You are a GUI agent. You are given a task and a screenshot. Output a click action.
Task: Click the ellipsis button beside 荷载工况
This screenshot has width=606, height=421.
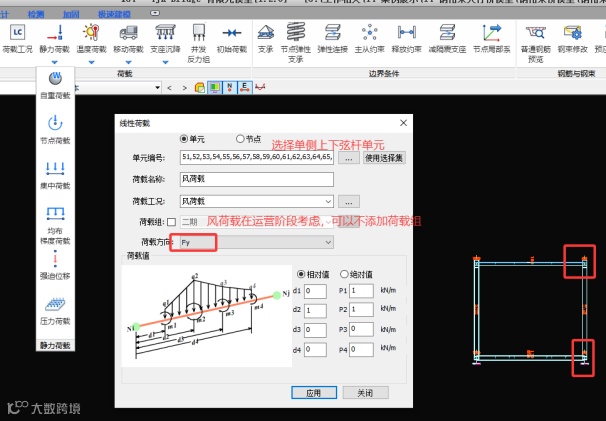pyautogui.click(x=349, y=201)
